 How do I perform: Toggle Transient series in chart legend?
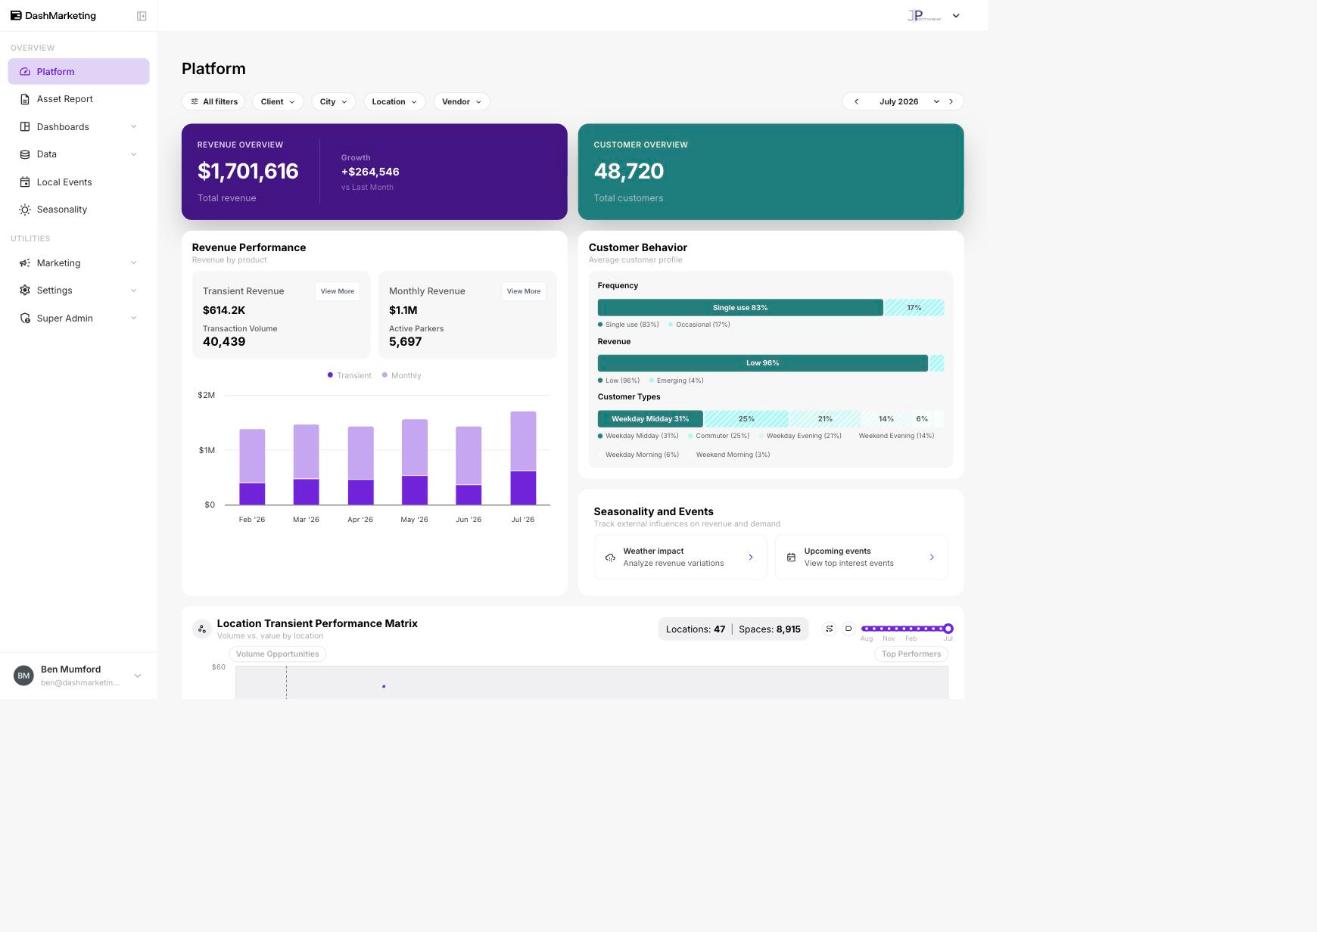(350, 375)
